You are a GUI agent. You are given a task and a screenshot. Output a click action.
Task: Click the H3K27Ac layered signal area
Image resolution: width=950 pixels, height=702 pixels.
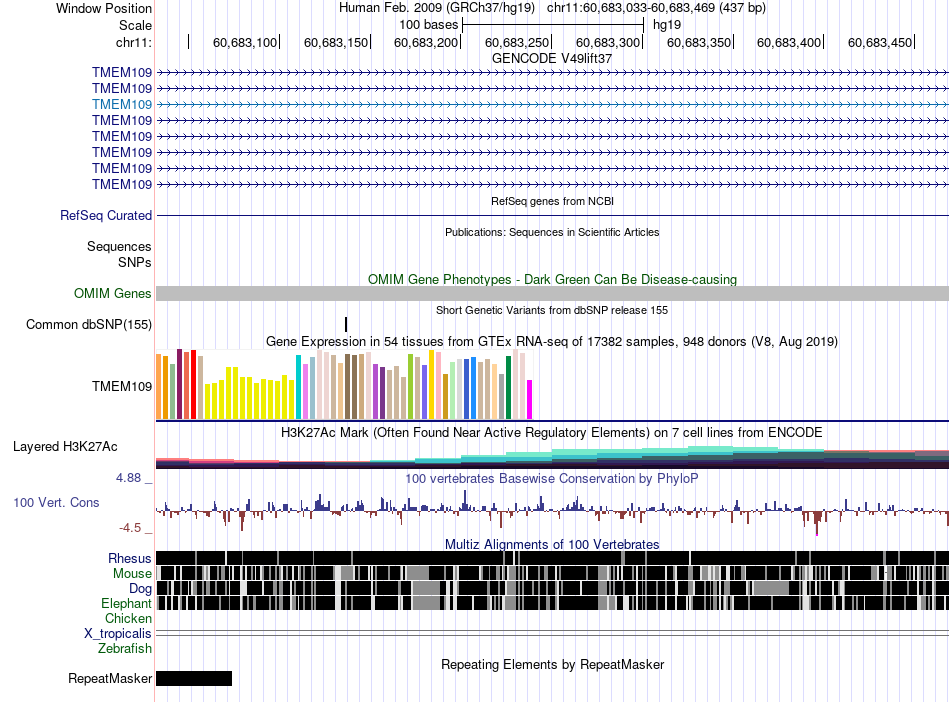(x=553, y=457)
